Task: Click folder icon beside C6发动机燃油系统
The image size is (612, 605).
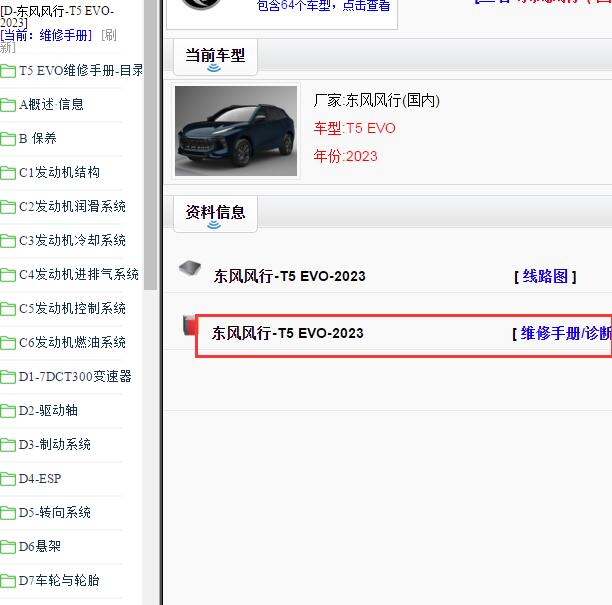Action: click(x=8, y=343)
